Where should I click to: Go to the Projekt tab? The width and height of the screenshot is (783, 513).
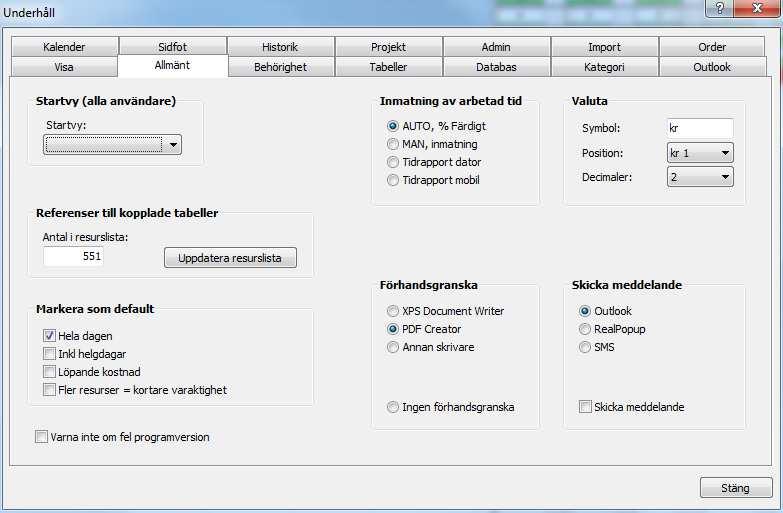pos(388,47)
